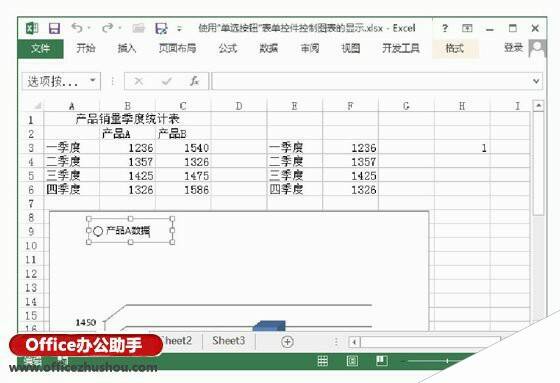This screenshot has height=383, width=560.
Task: Click the title cell 产品销量季度统计表
Action: click(x=128, y=119)
